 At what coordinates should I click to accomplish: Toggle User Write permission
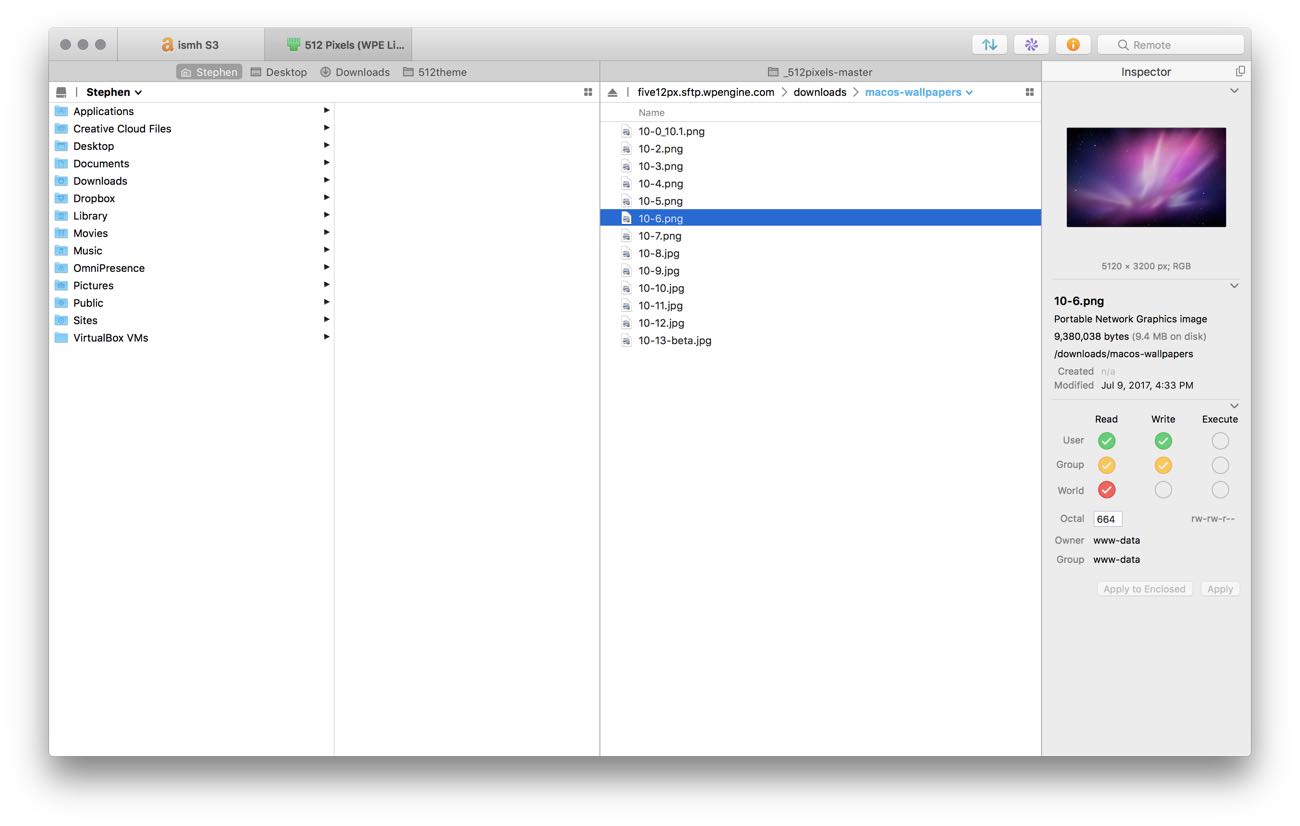(x=1163, y=440)
